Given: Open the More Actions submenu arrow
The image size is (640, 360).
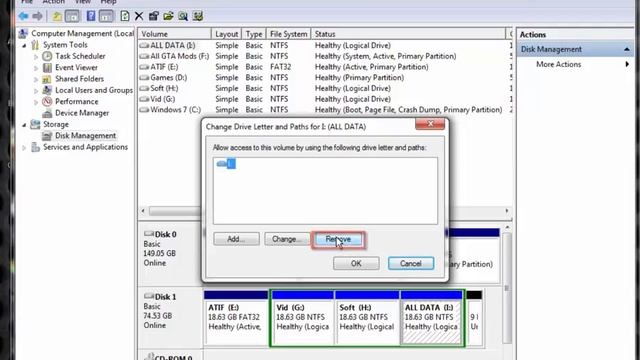Looking at the screenshot, I should point(627,64).
